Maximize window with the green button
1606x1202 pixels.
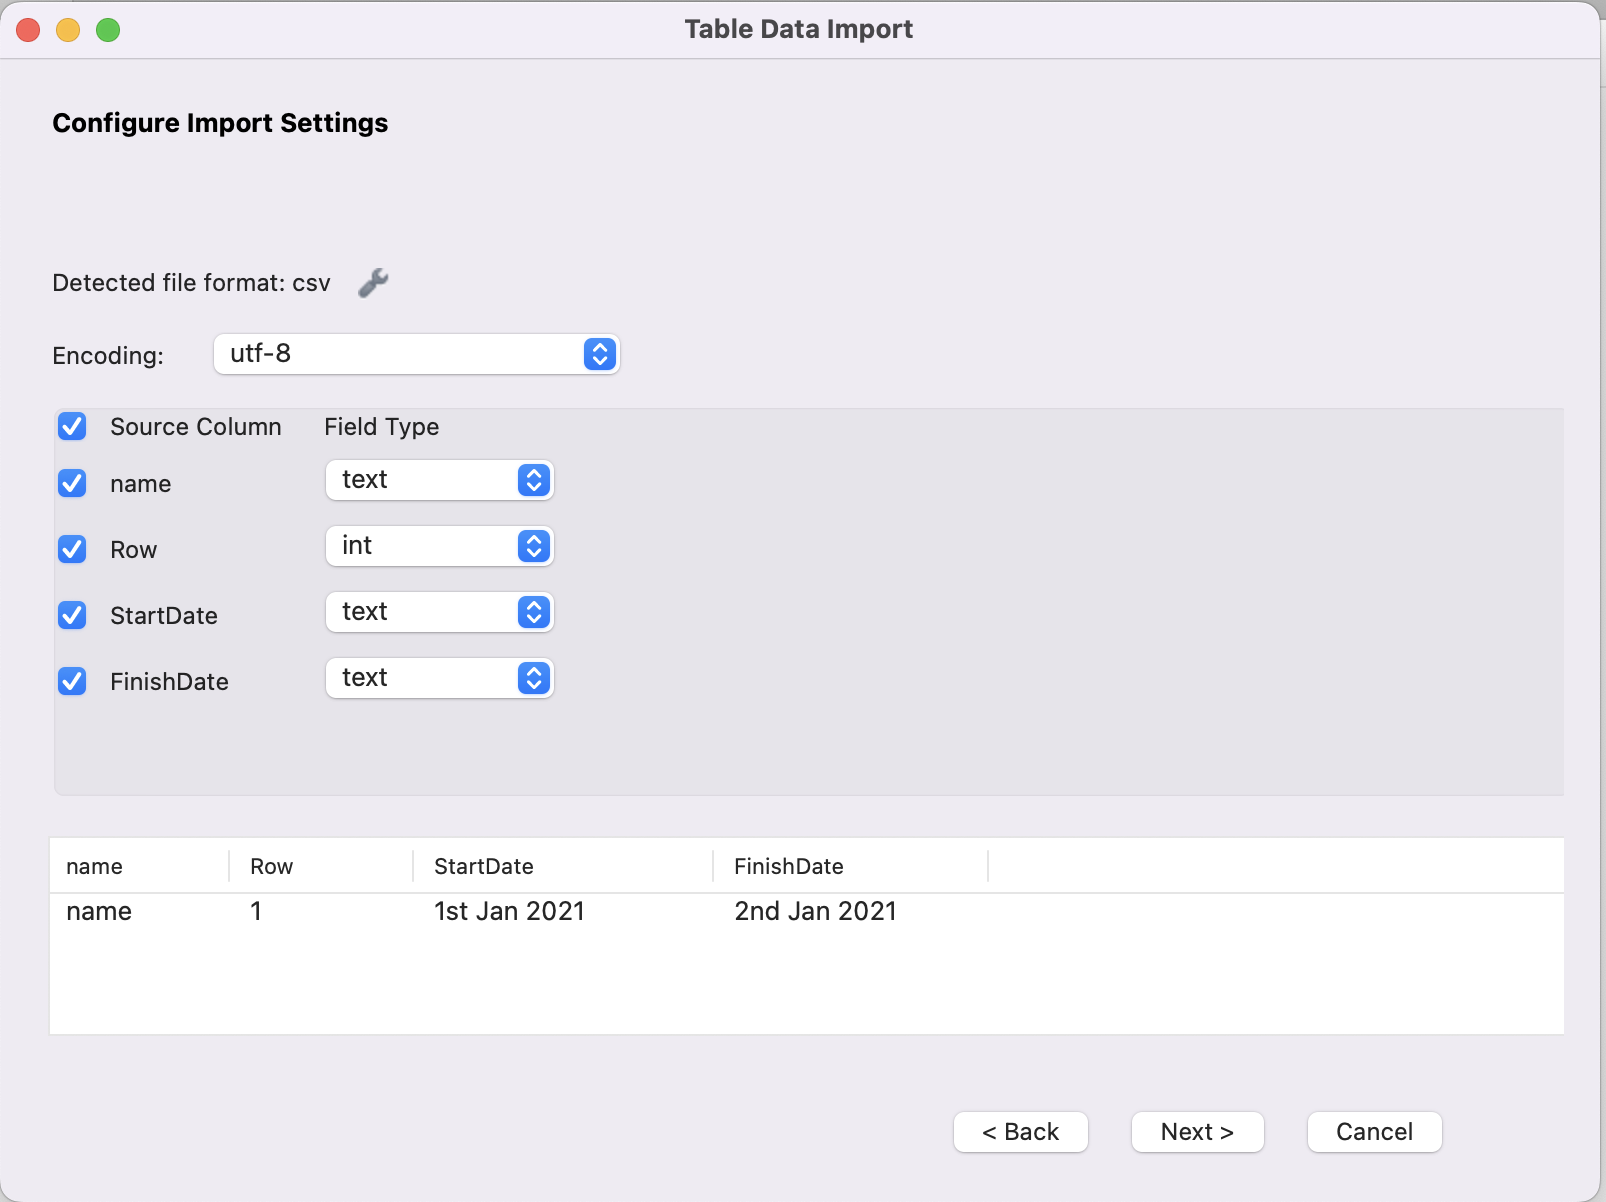108,30
